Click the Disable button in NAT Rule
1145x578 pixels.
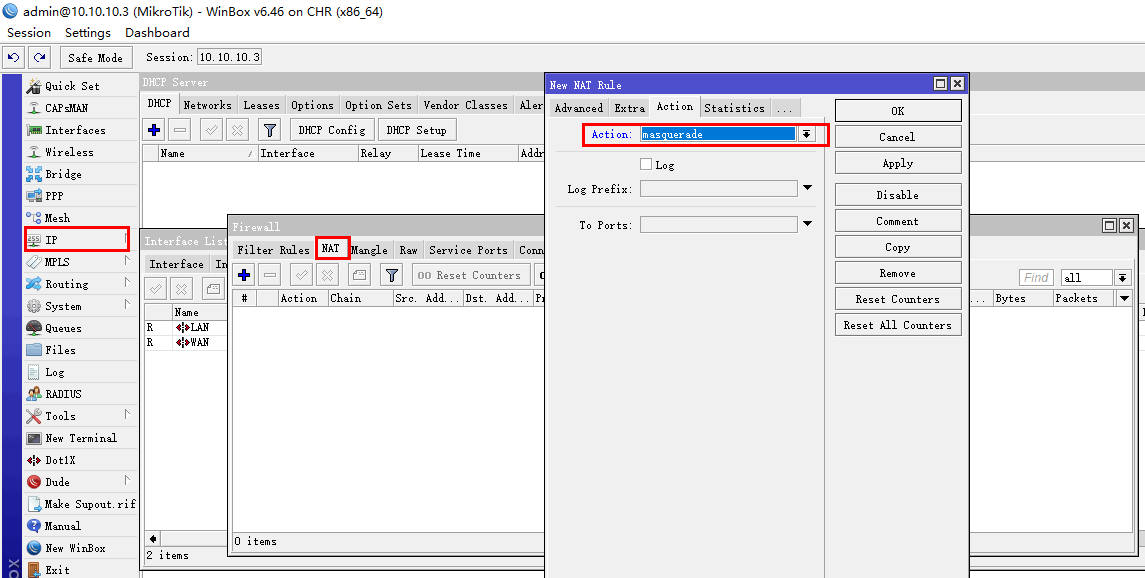(x=898, y=195)
